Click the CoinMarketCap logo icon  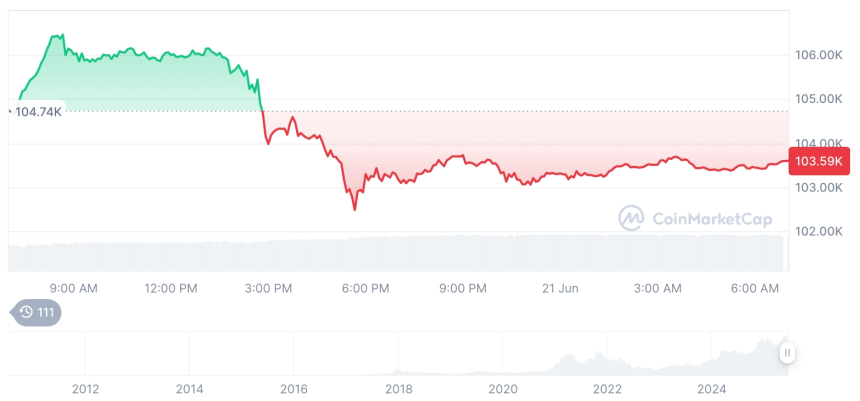631,218
